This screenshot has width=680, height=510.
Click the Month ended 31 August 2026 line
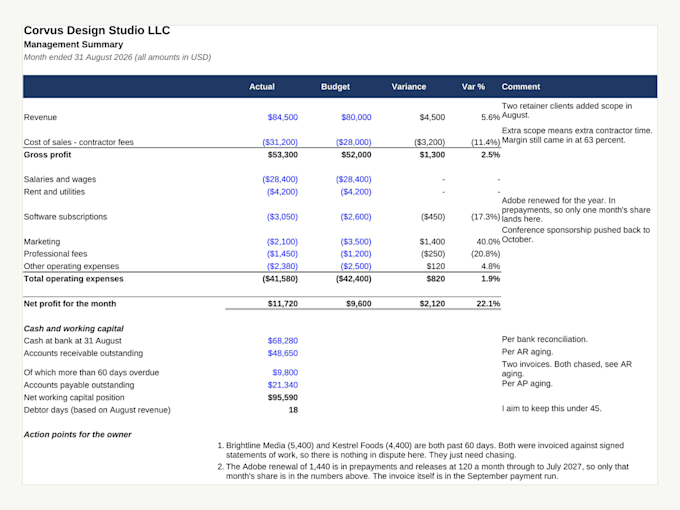tap(117, 57)
